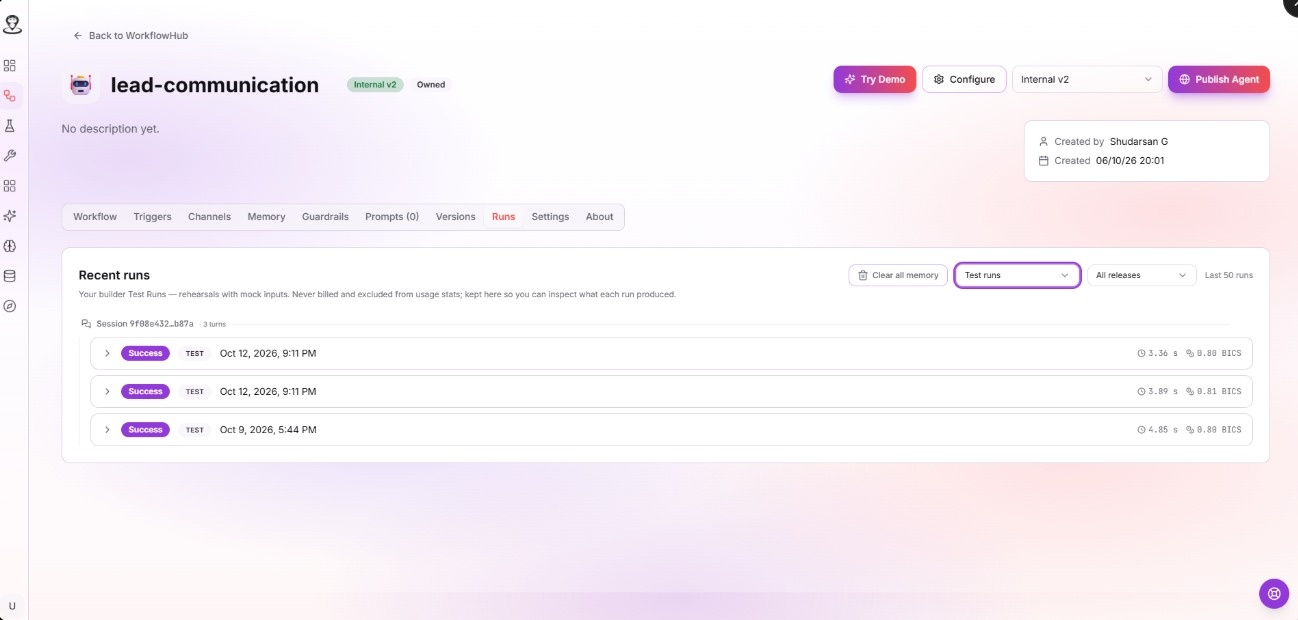Switch to the Memory tab

[266, 217]
